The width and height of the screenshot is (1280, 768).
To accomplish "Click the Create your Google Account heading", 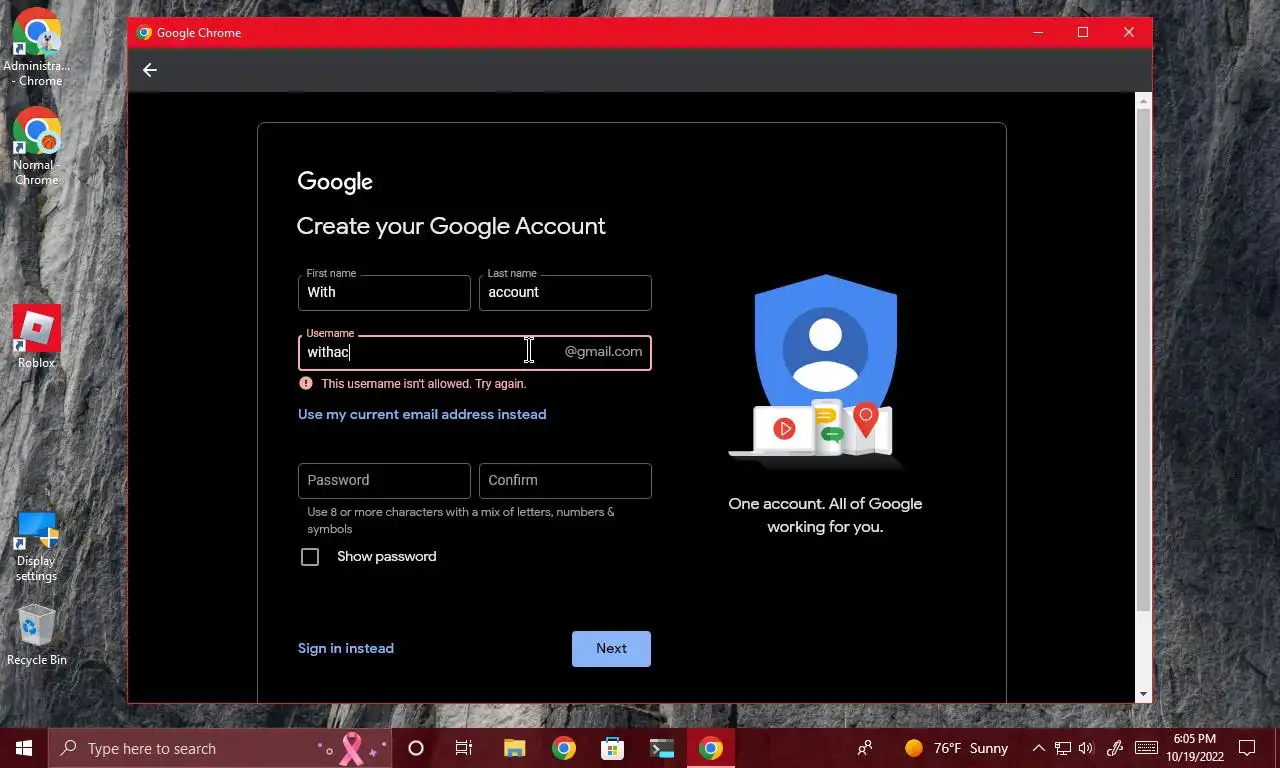I will click(x=451, y=226).
